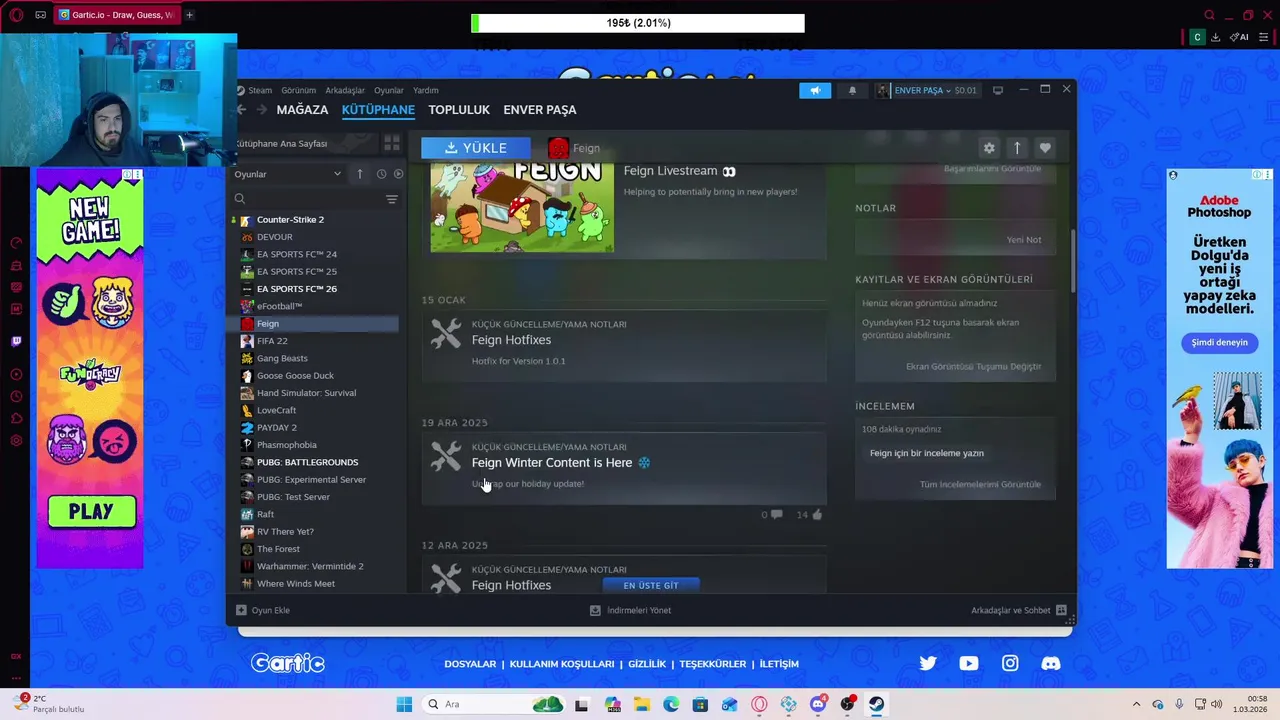
Task: Click Ekran Görüntüsü Tuşumu Değiştir link
Action: (x=973, y=367)
